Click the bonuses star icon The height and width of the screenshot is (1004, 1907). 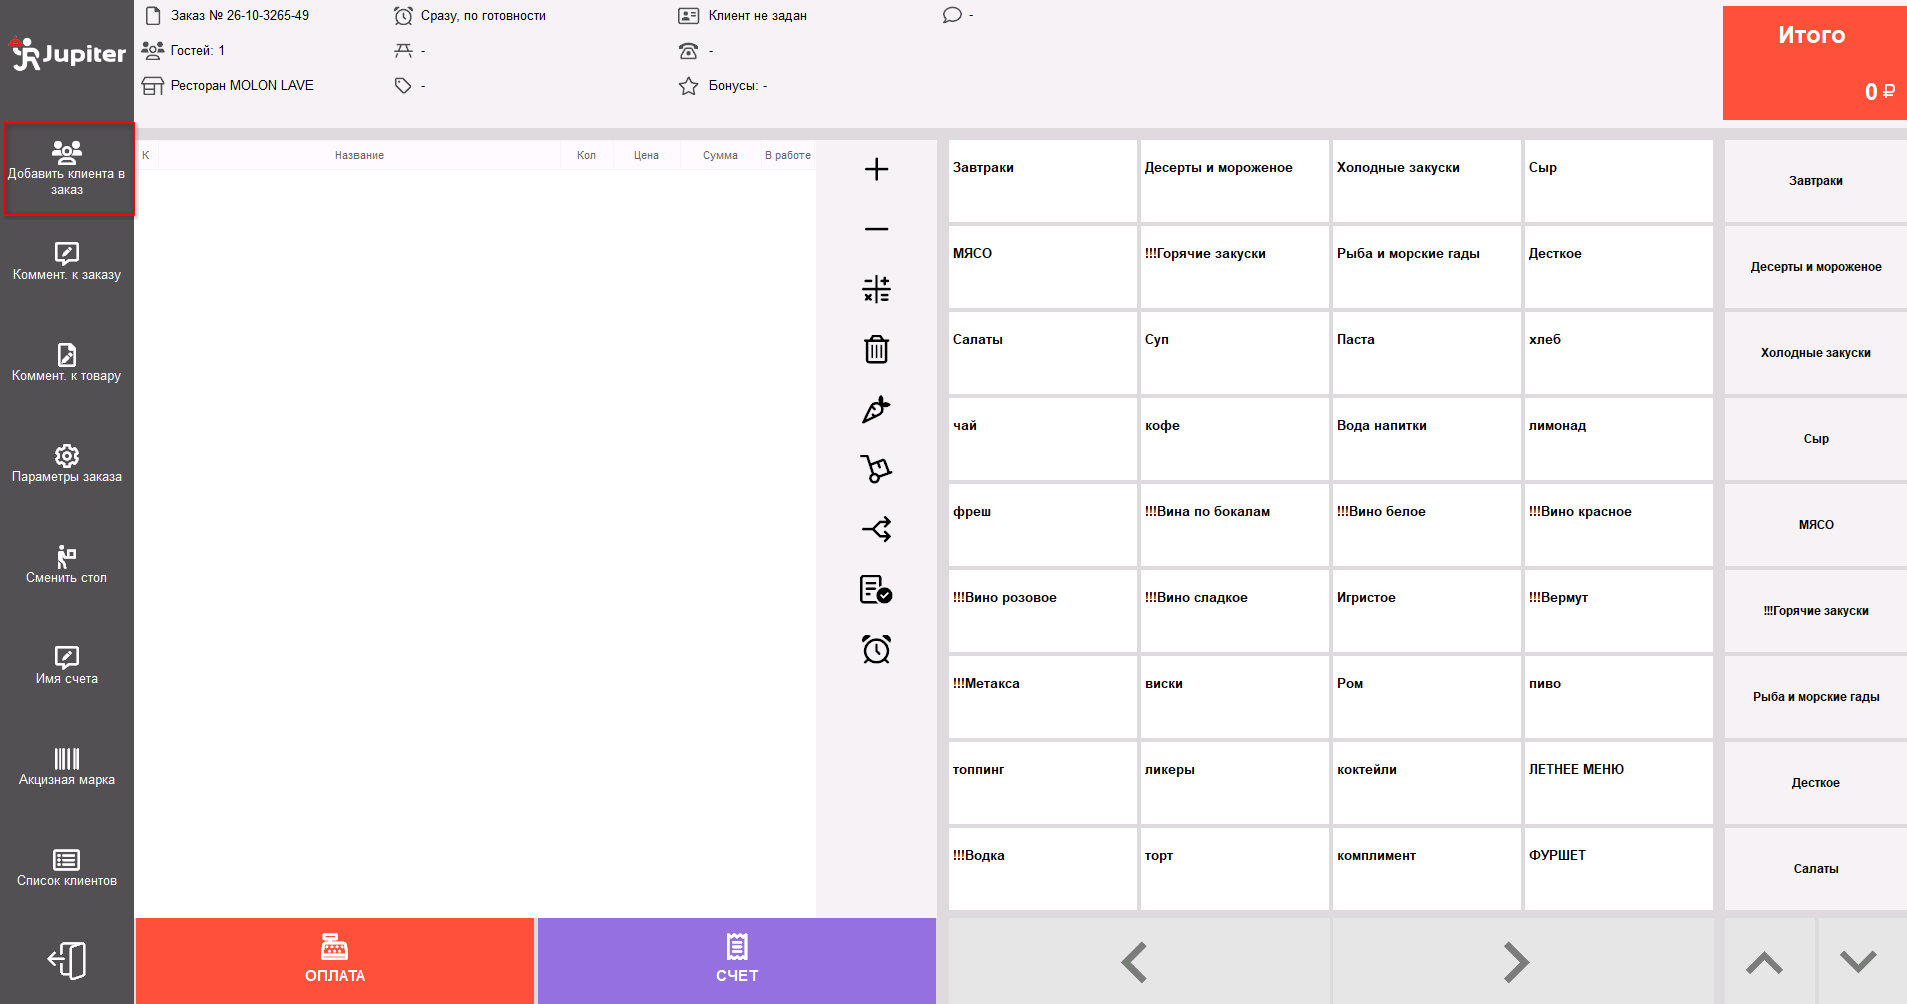pos(688,85)
